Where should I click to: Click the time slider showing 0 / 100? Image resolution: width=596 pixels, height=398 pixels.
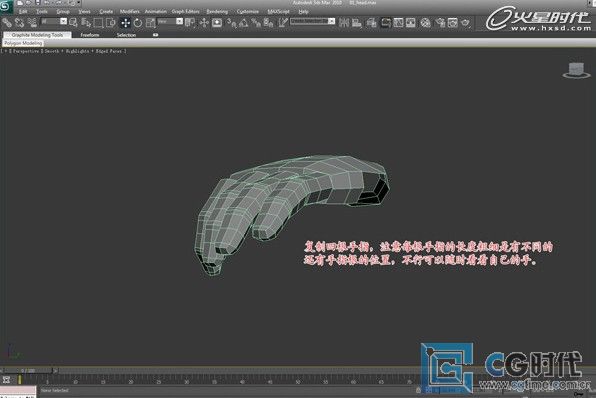pyautogui.click(x=28, y=370)
